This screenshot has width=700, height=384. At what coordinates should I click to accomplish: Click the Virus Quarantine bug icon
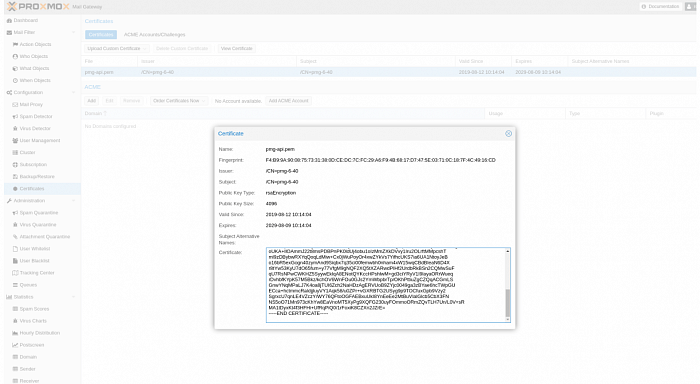tap(15, 225)
